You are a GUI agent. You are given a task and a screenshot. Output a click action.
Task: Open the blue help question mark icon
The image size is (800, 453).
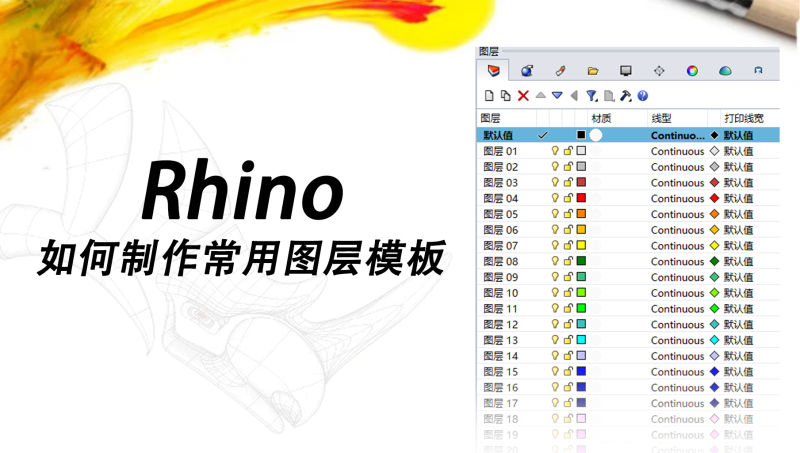(643, 96)
